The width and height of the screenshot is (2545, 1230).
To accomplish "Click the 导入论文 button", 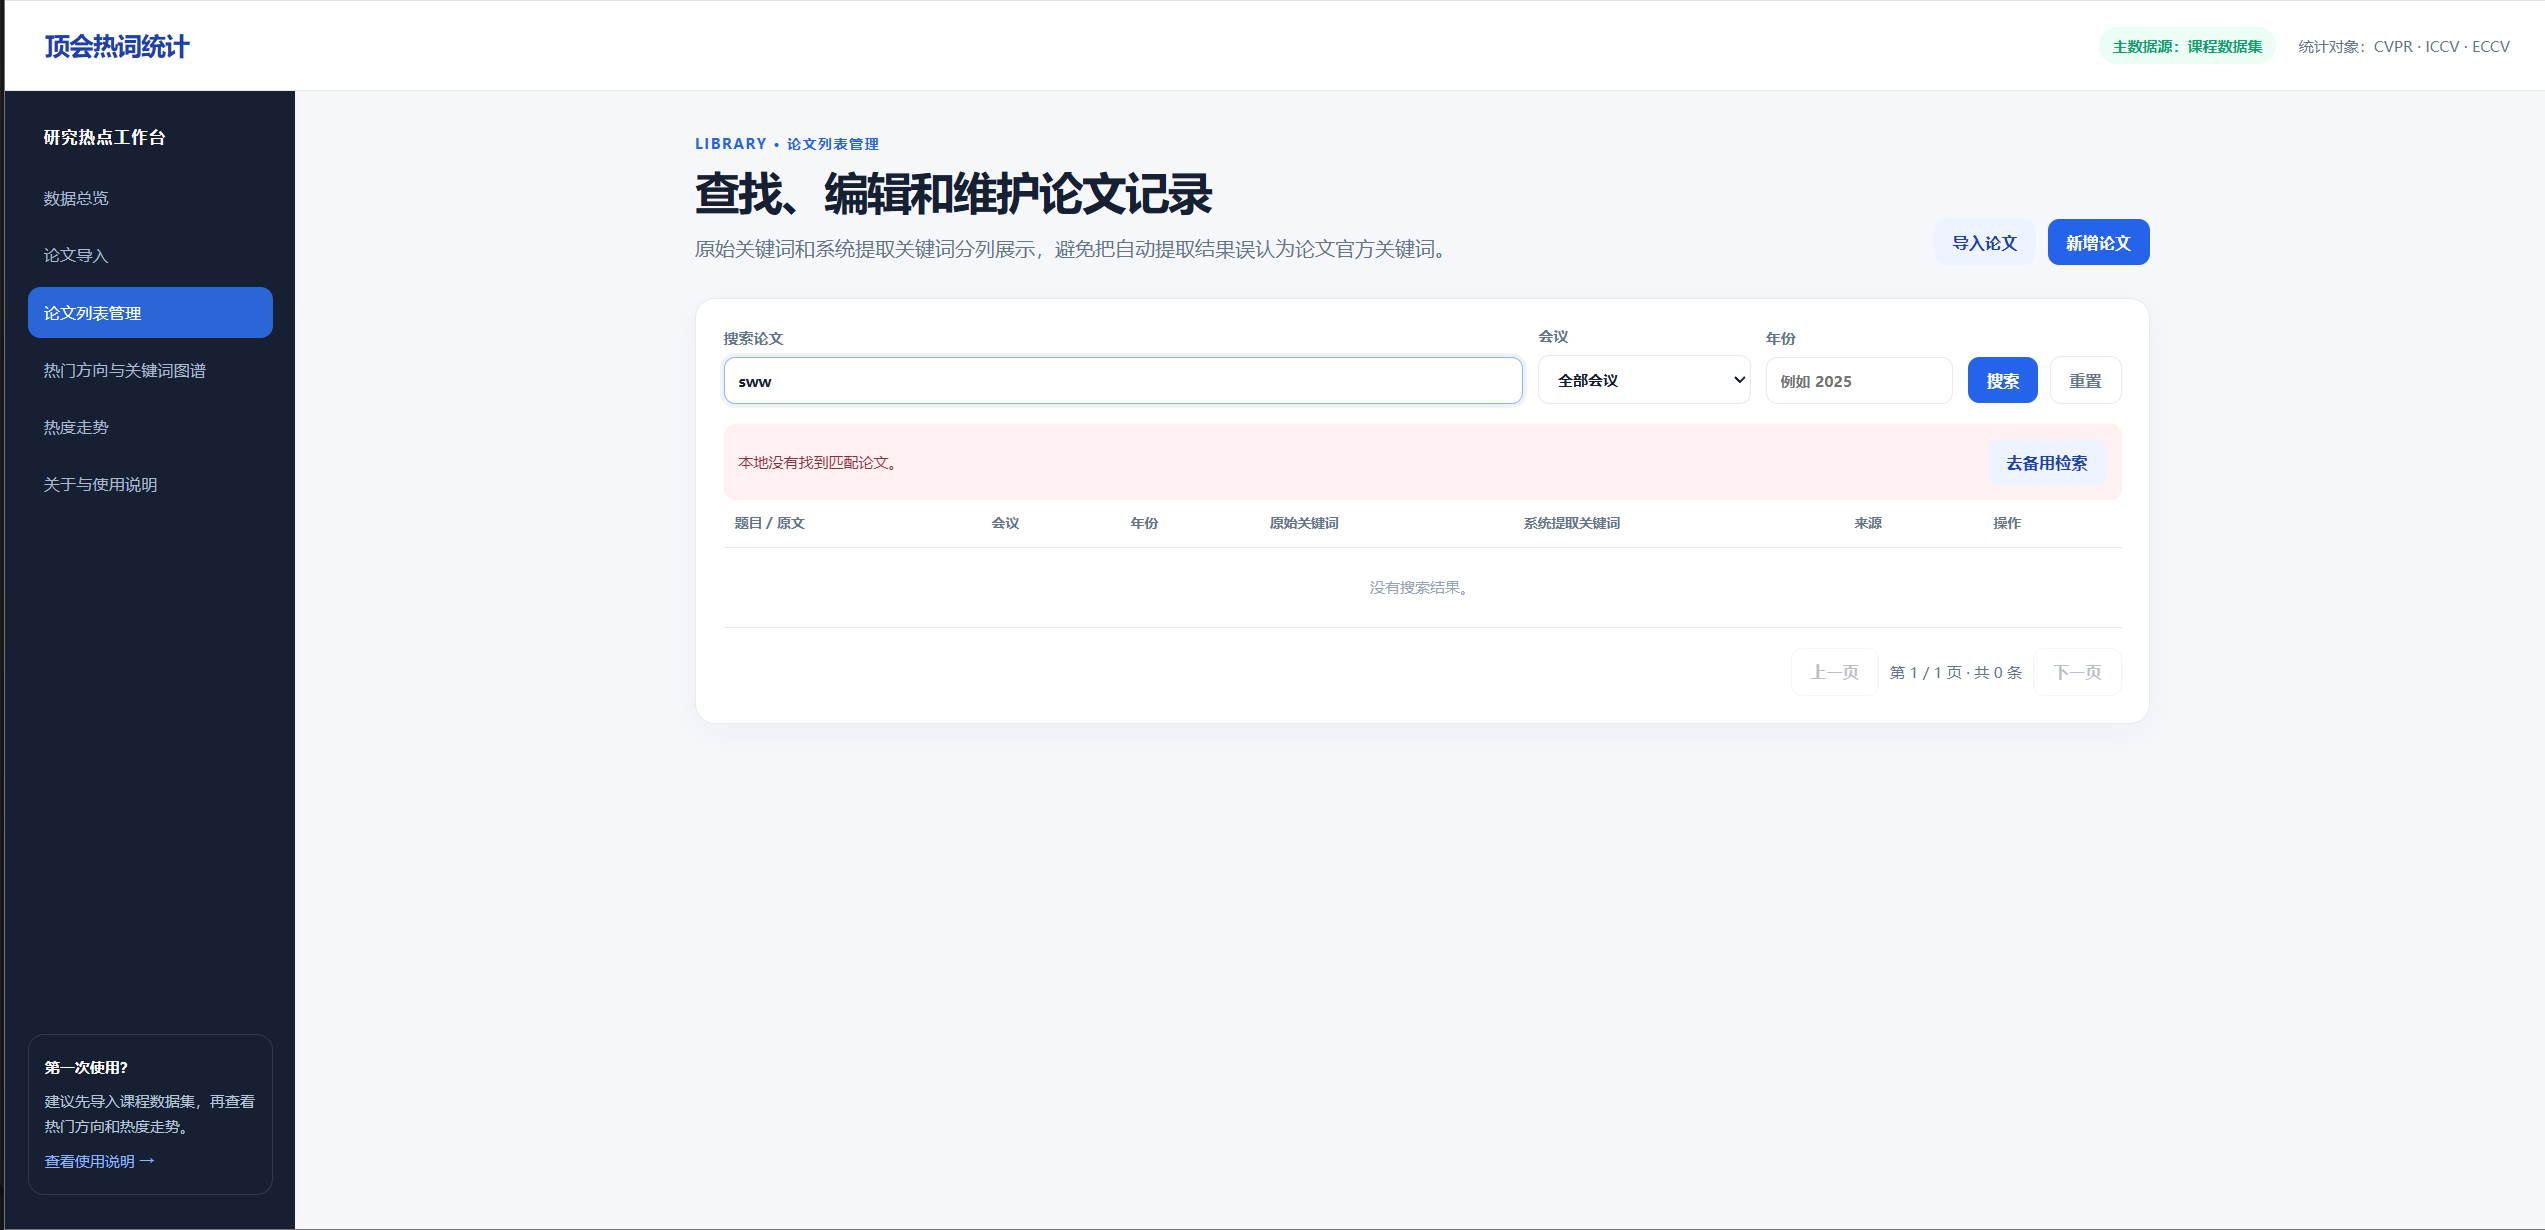I will (x=1984, y=242).
